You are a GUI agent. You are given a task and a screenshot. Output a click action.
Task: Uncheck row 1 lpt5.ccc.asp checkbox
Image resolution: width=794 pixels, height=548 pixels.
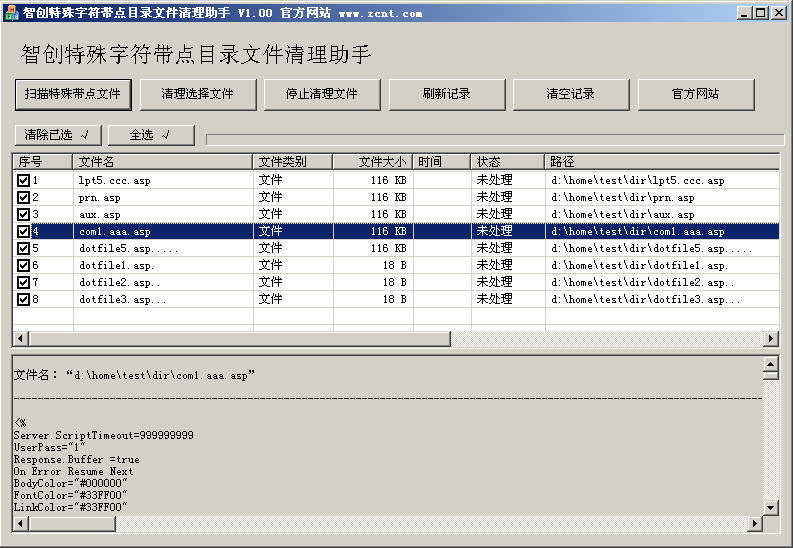click(23, 180)
